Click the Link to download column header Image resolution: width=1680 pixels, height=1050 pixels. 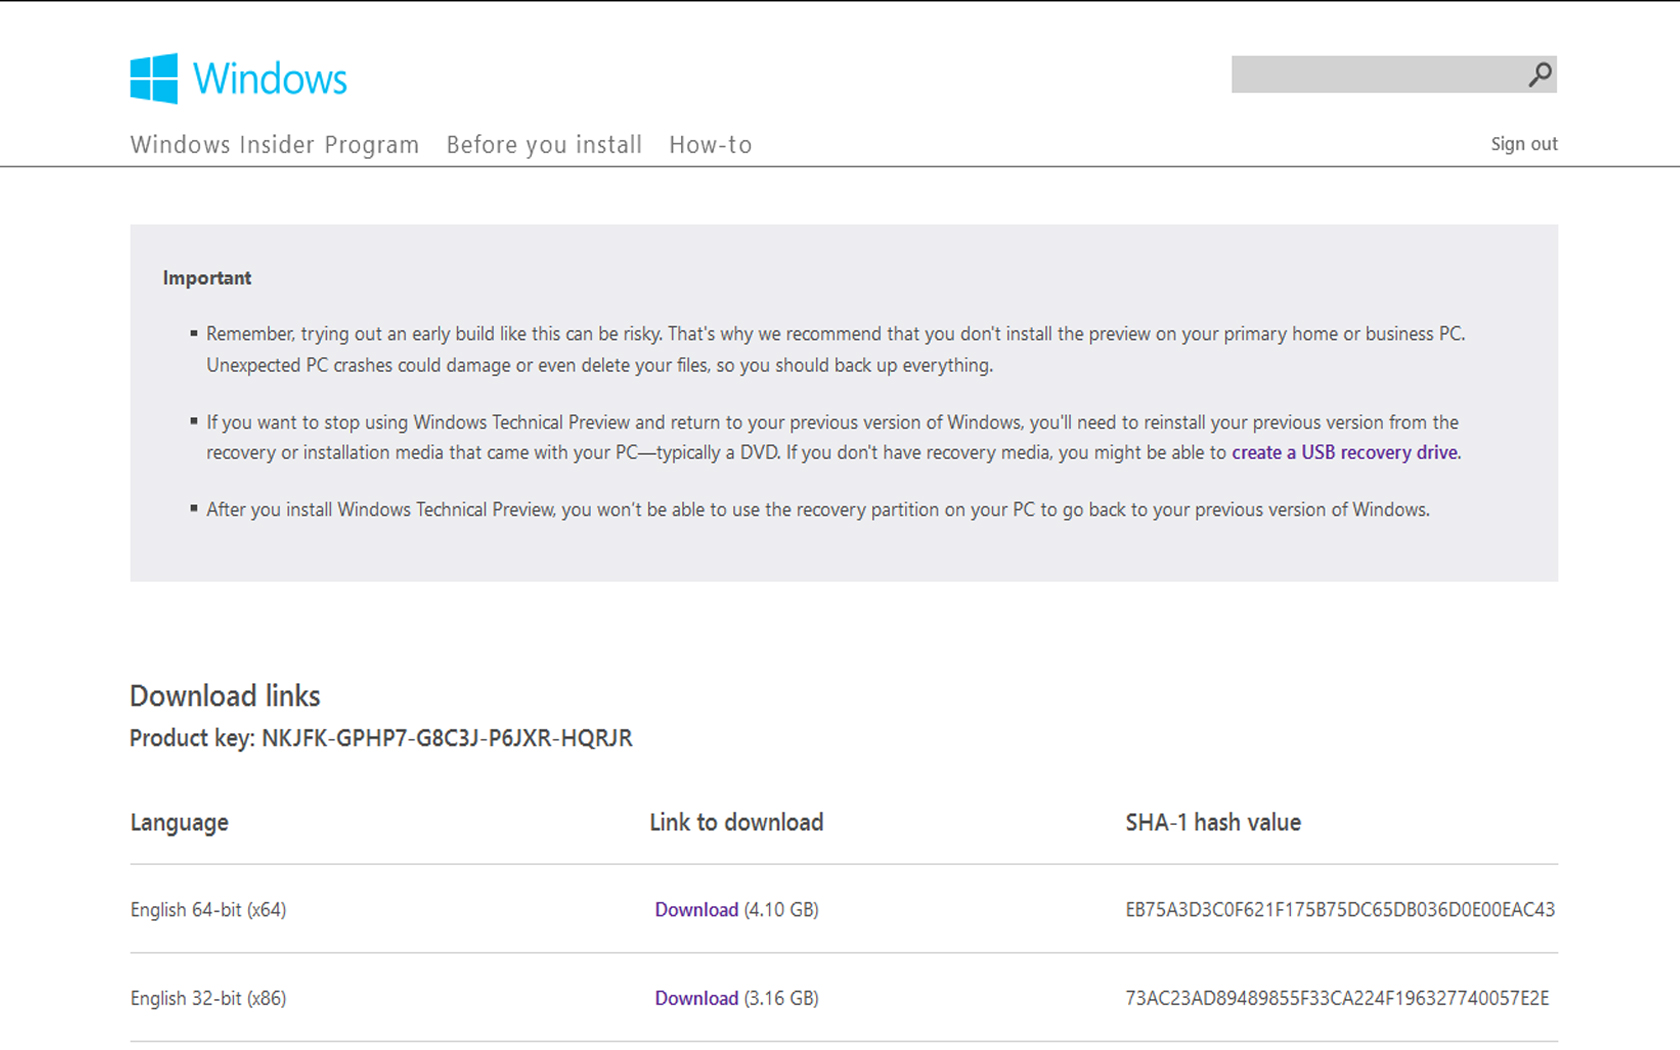(736, 822)
